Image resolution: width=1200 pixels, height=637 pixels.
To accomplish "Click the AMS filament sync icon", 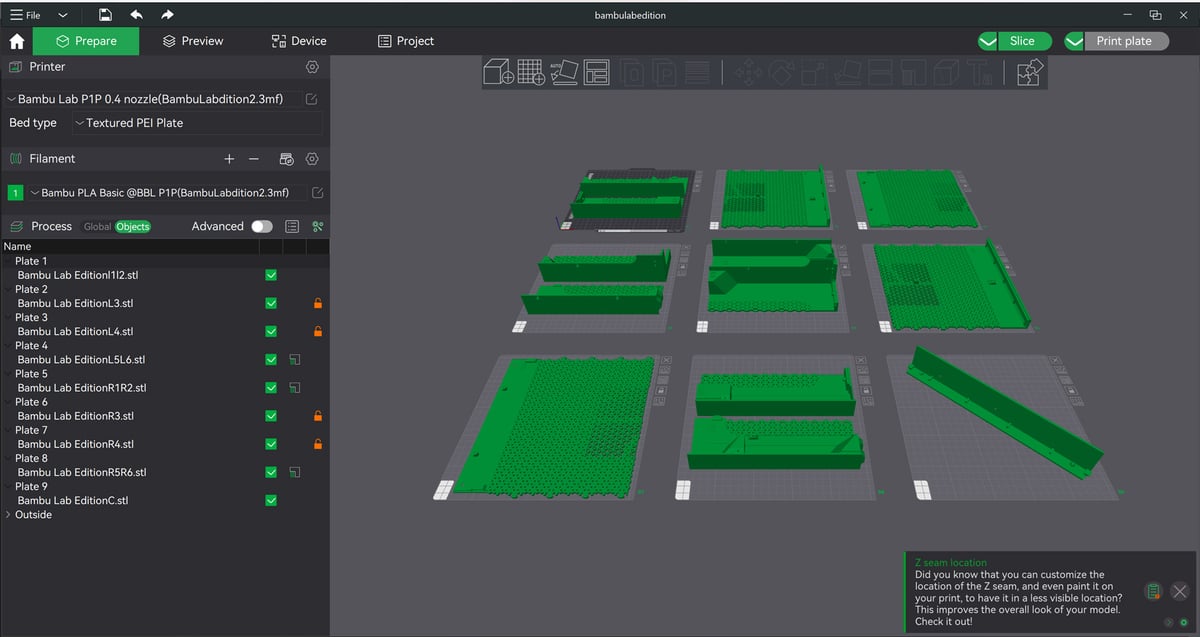I will [286, 159].
